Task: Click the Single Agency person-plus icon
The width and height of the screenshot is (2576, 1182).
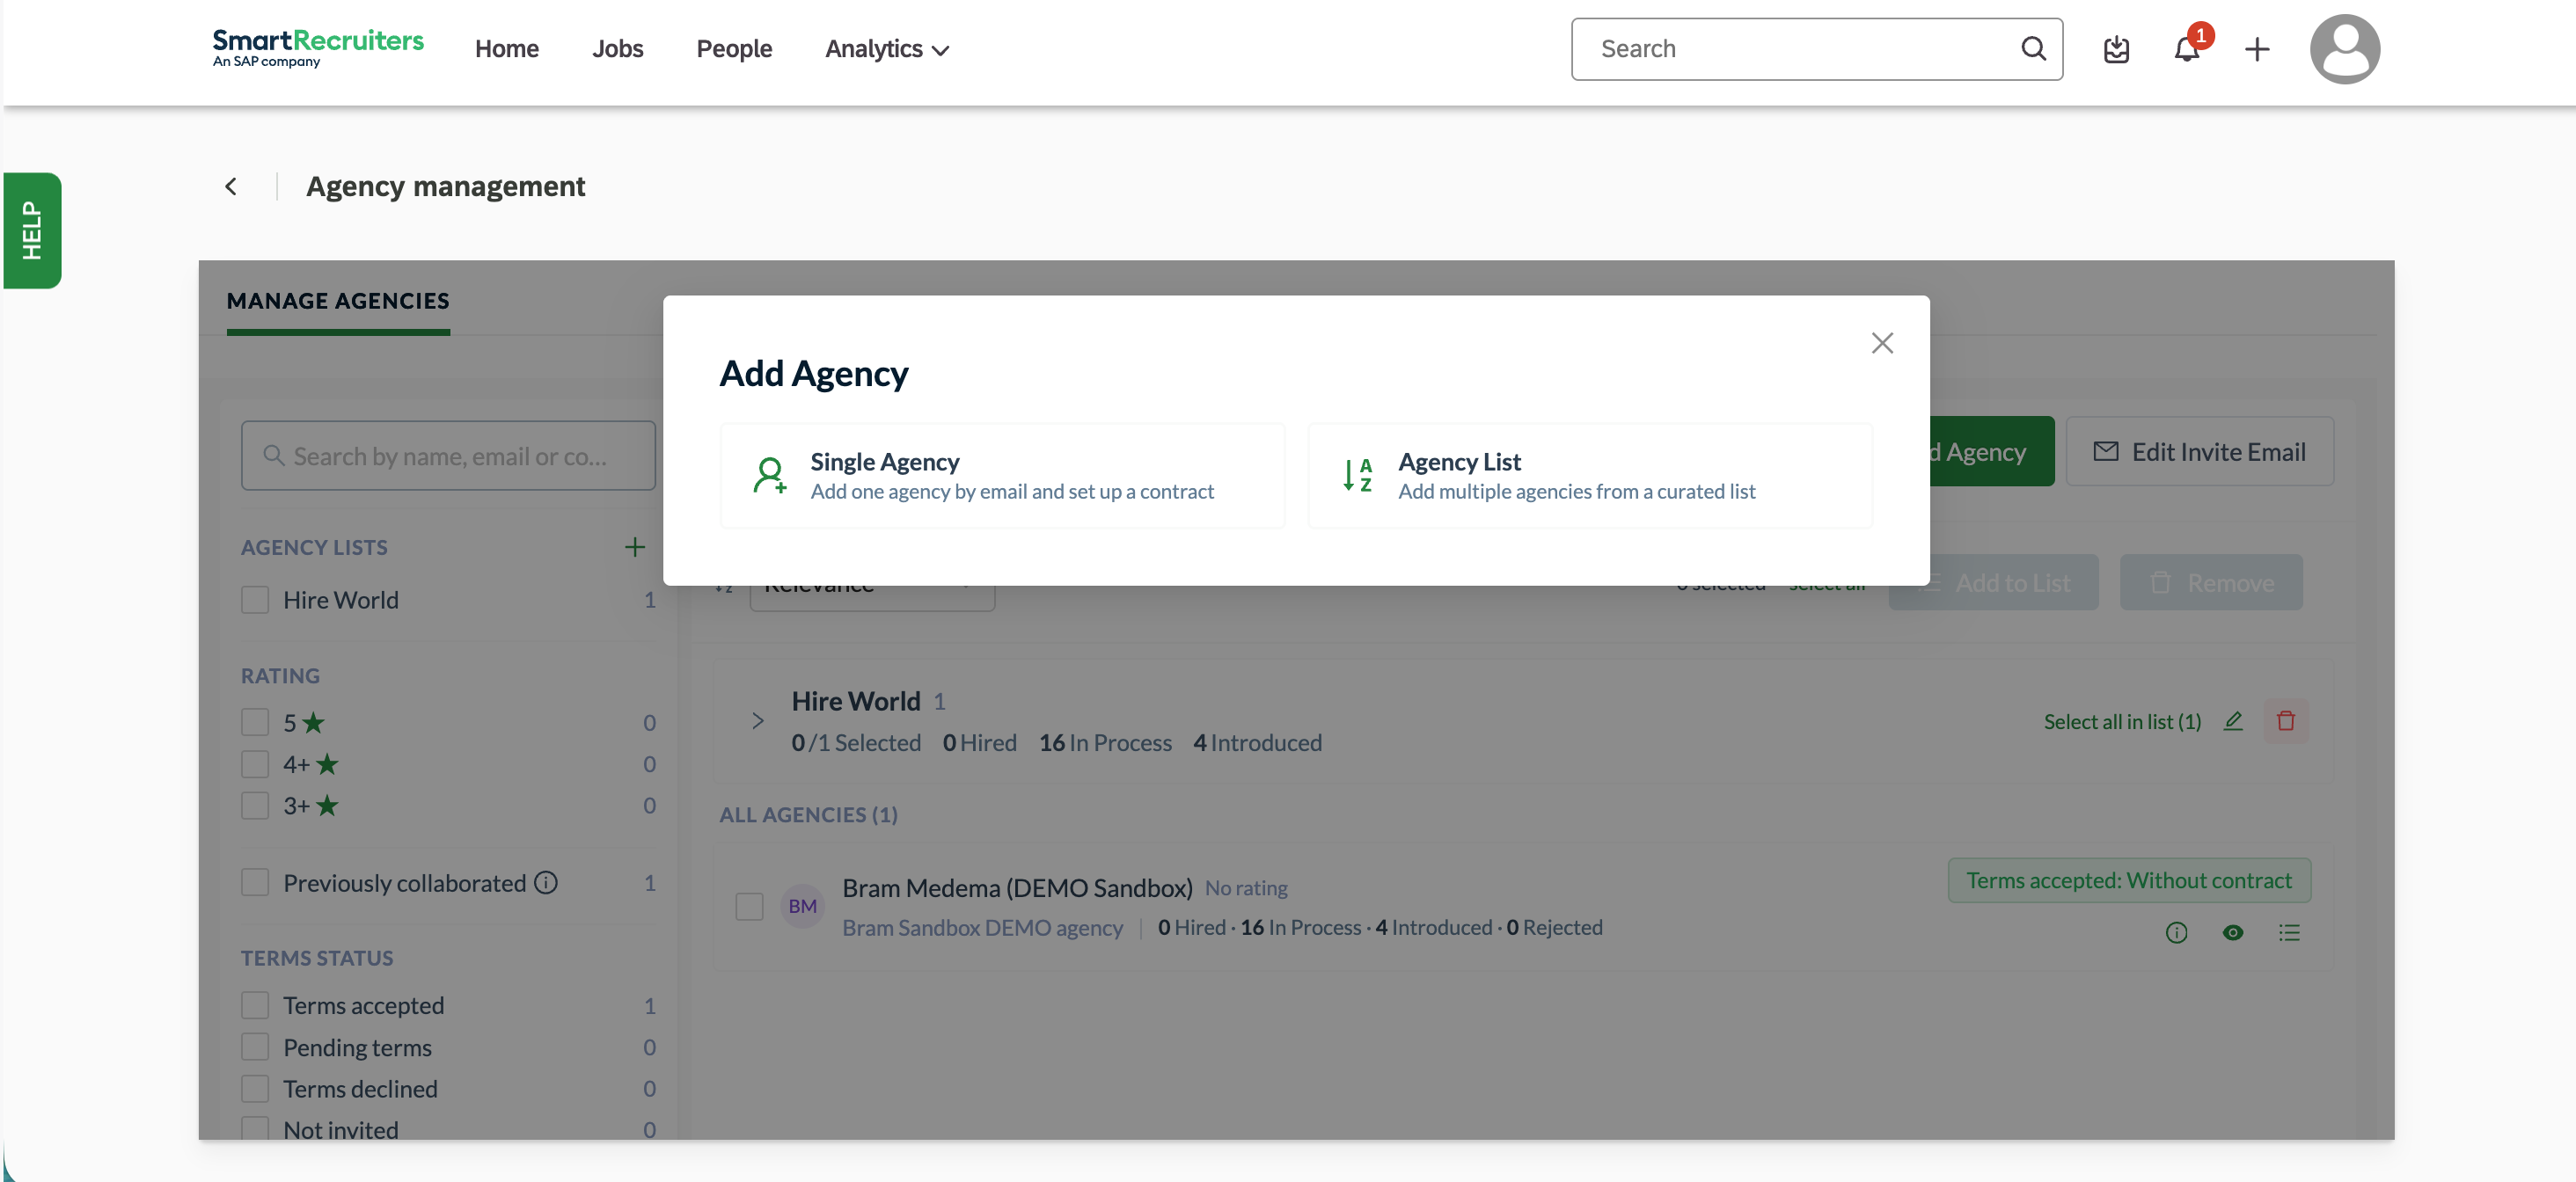Action: (769, 476)
